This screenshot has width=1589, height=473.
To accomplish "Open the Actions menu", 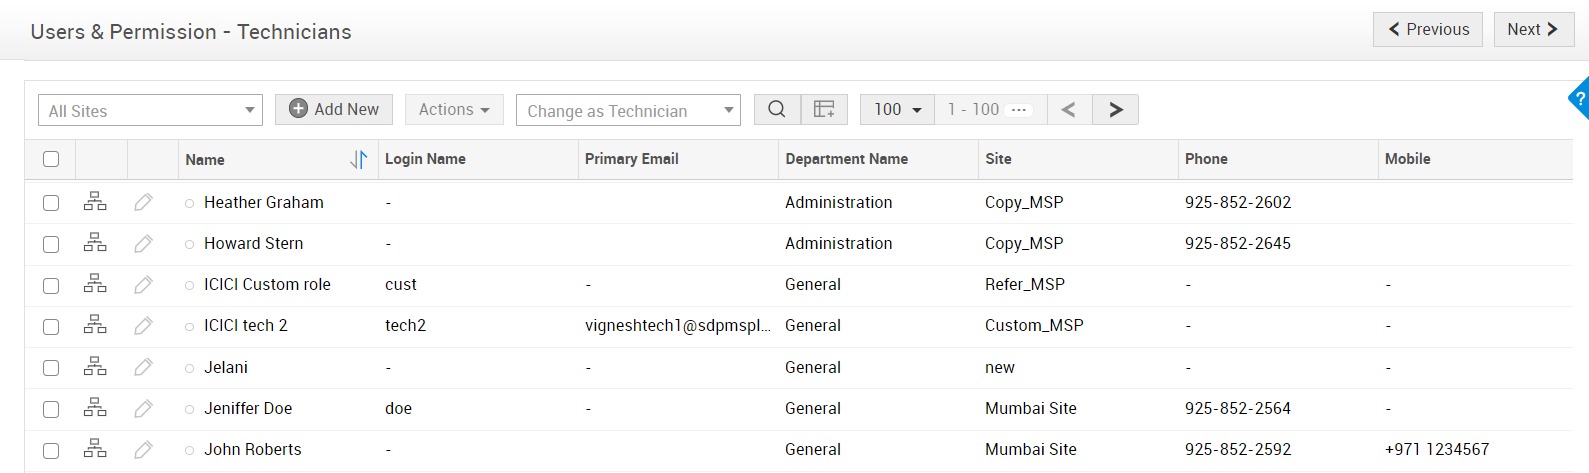I will tap(454, 109).
